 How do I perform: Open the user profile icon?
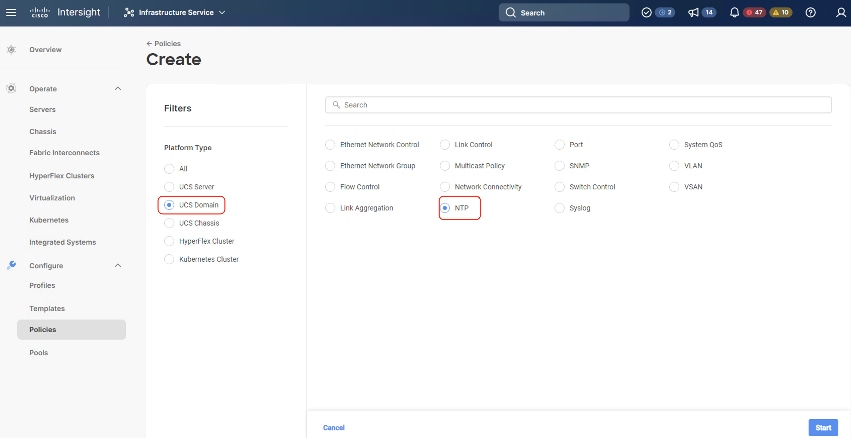point(841,12)
